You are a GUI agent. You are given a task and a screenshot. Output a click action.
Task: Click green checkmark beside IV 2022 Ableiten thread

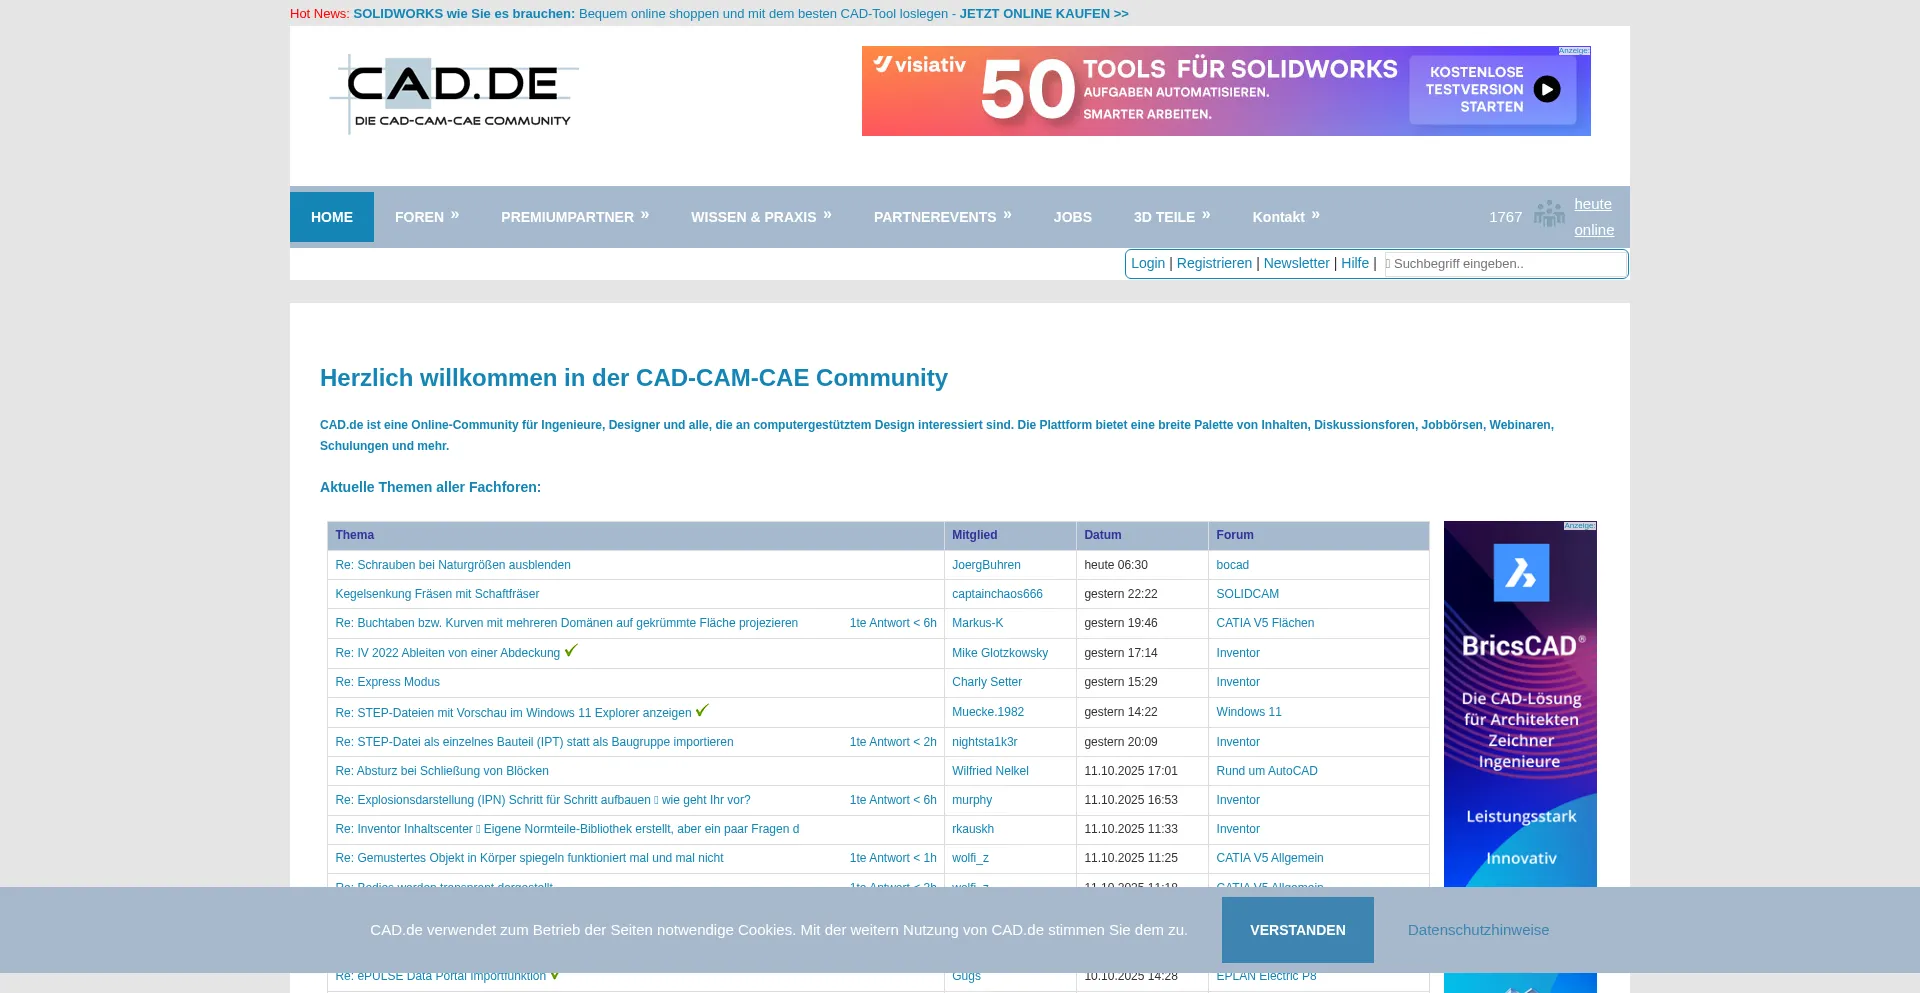[571, 650]
